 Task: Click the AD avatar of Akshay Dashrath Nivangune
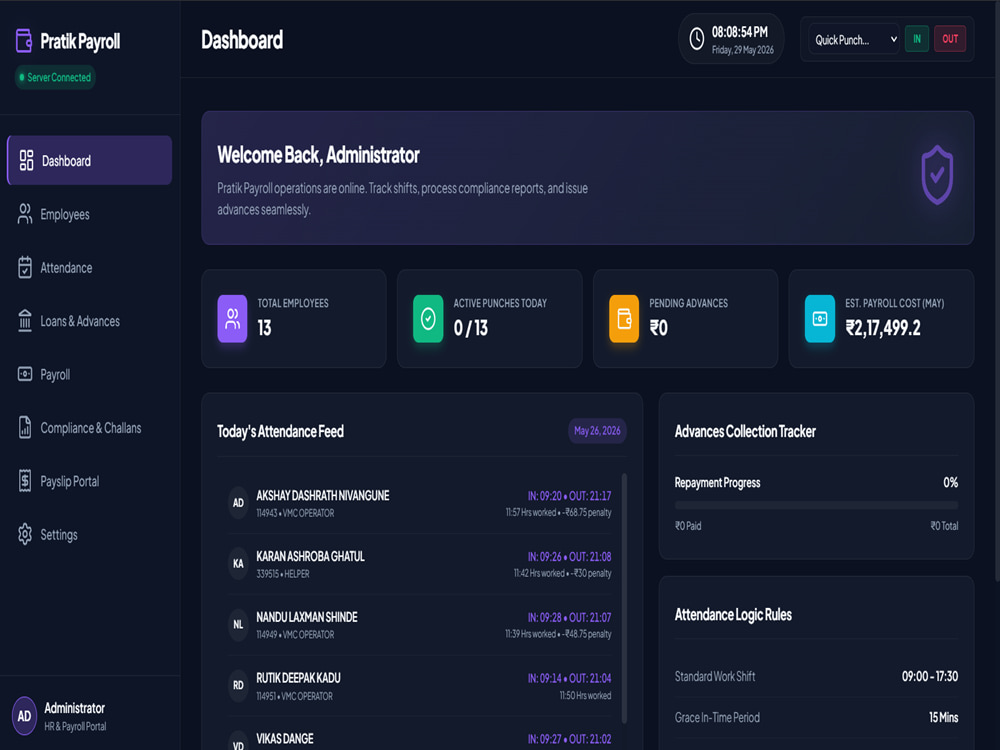[x=238, y=503]
